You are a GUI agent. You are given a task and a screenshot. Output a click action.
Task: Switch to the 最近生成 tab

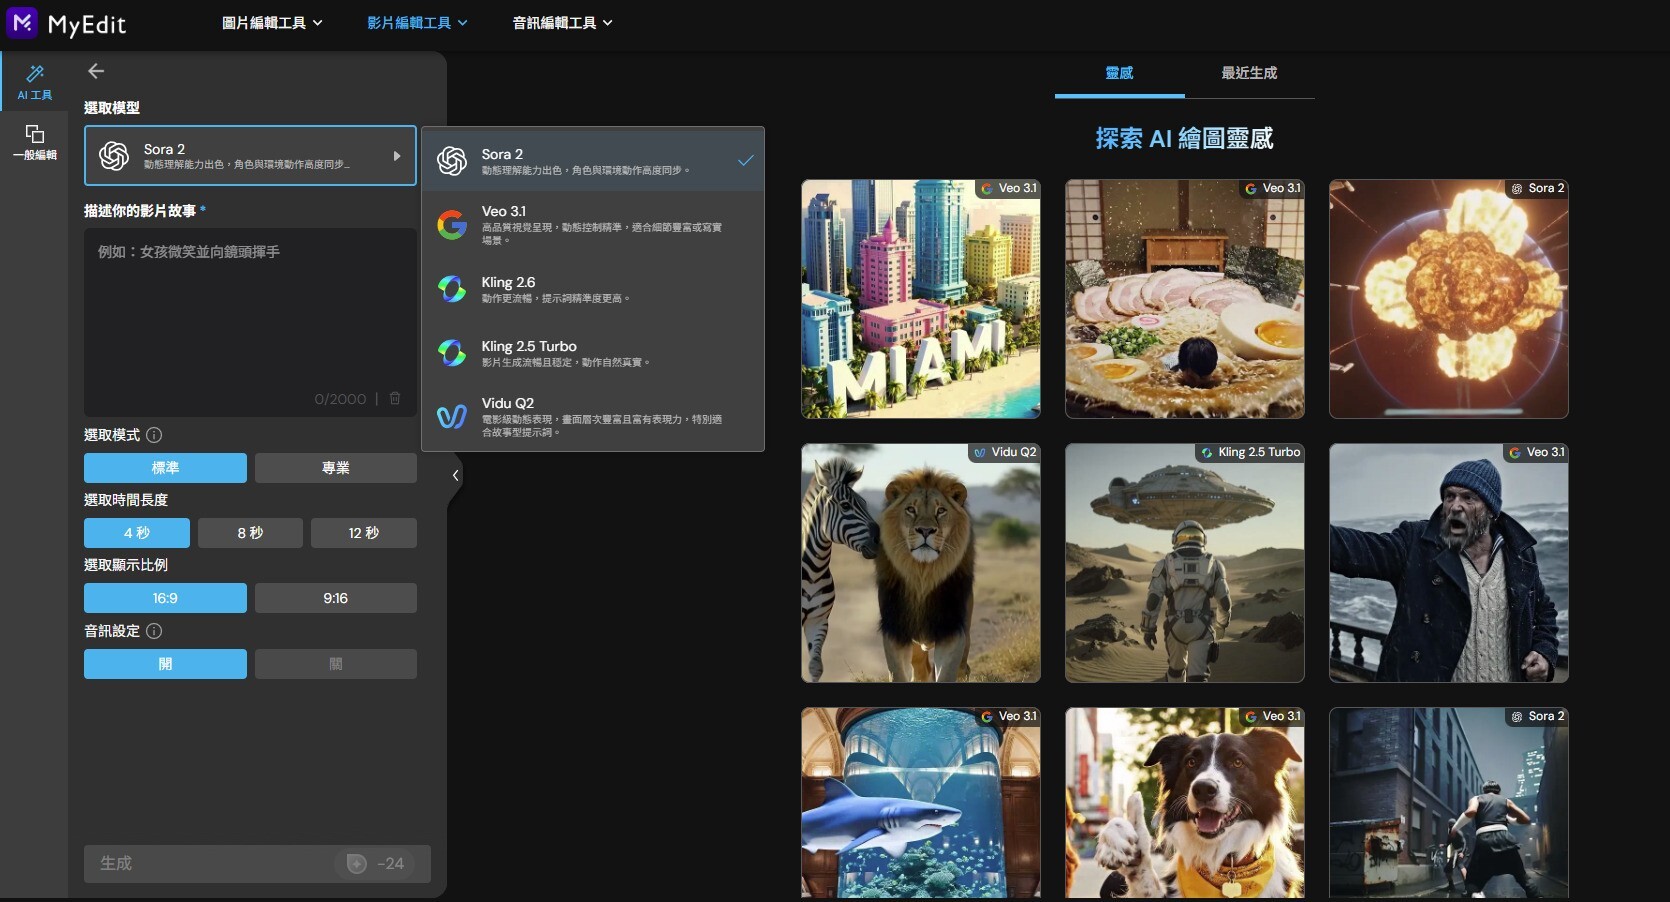point(1249,73)
